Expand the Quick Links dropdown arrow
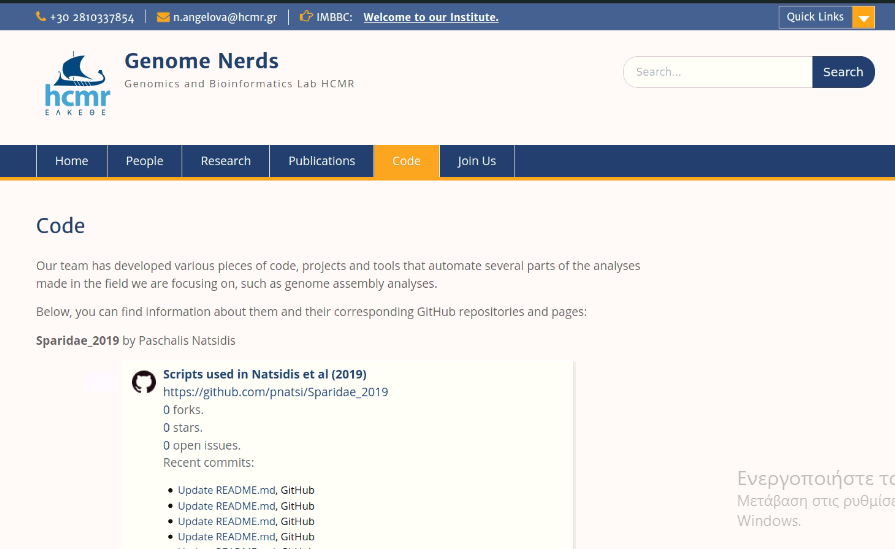Viewport: 895px width, 549px height. pos(864,18)
